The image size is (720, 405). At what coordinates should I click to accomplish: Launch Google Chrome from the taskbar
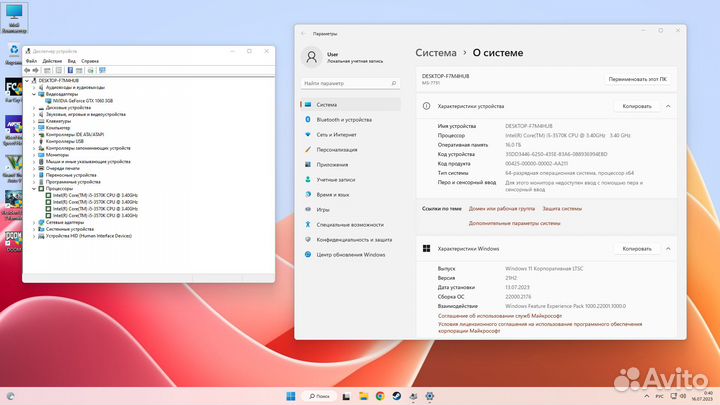click(380, 396)
